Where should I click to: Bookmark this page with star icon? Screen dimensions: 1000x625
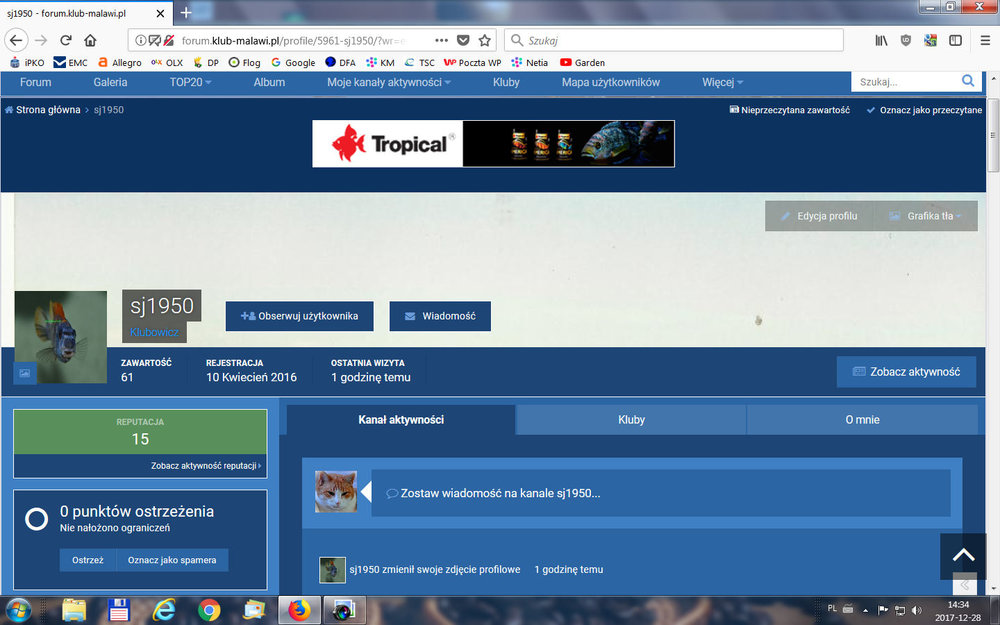click(485, 40)
